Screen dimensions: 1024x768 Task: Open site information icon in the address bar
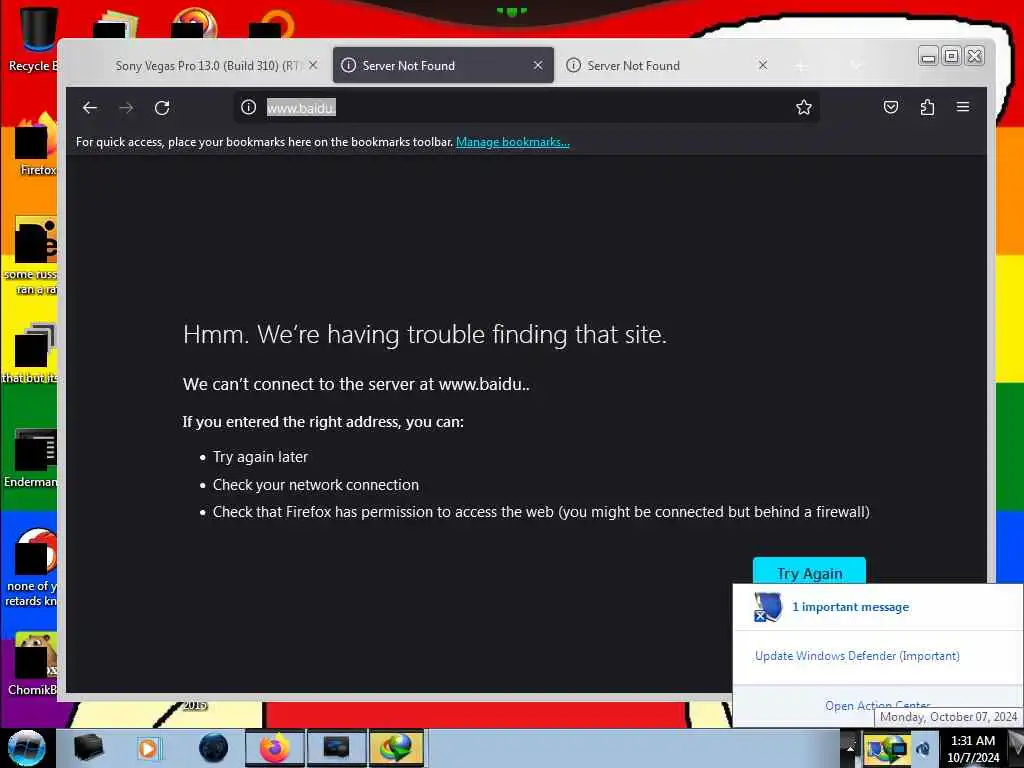point(248,107)
